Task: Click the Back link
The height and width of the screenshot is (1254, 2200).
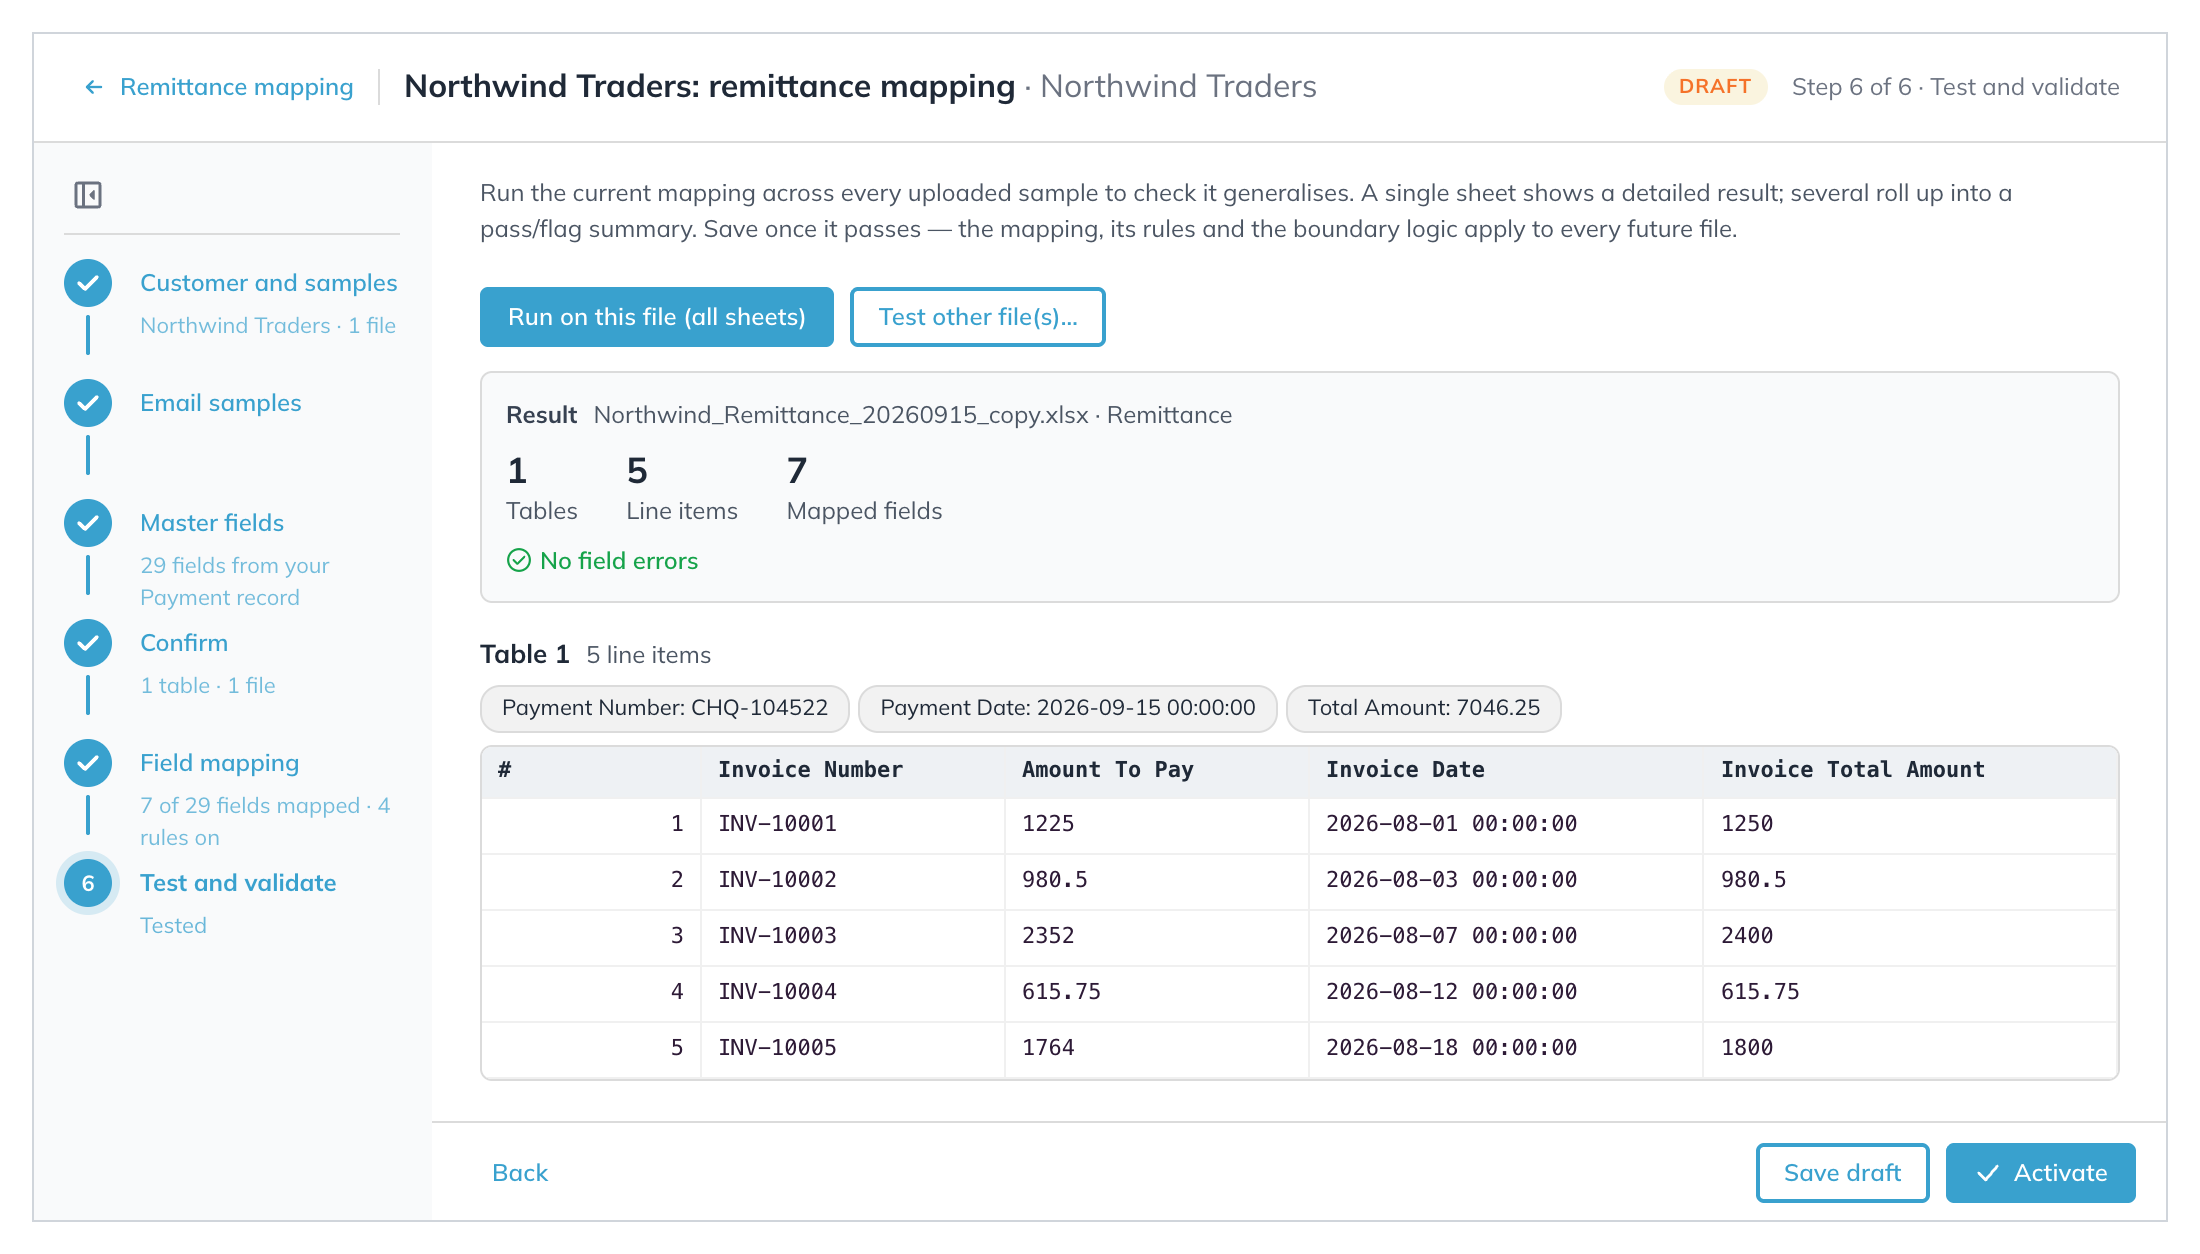Action: click(x=520, y=1173)
